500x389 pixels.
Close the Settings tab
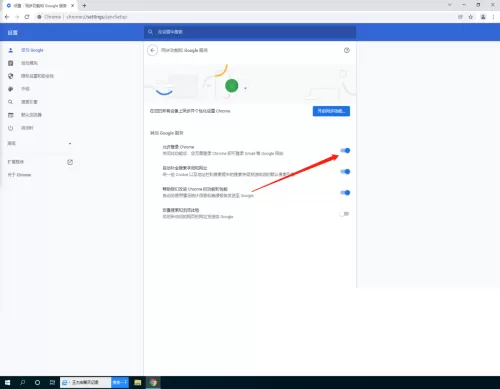click(x=73, y=5)
